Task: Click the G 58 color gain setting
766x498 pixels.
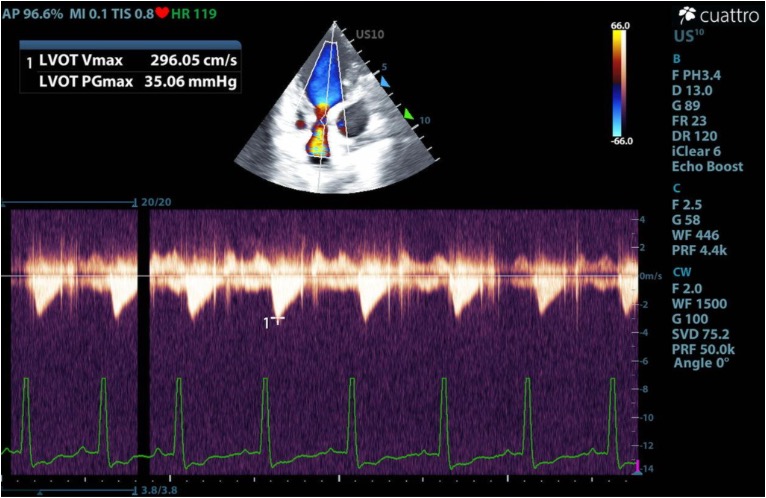Action: click(686, 220)
